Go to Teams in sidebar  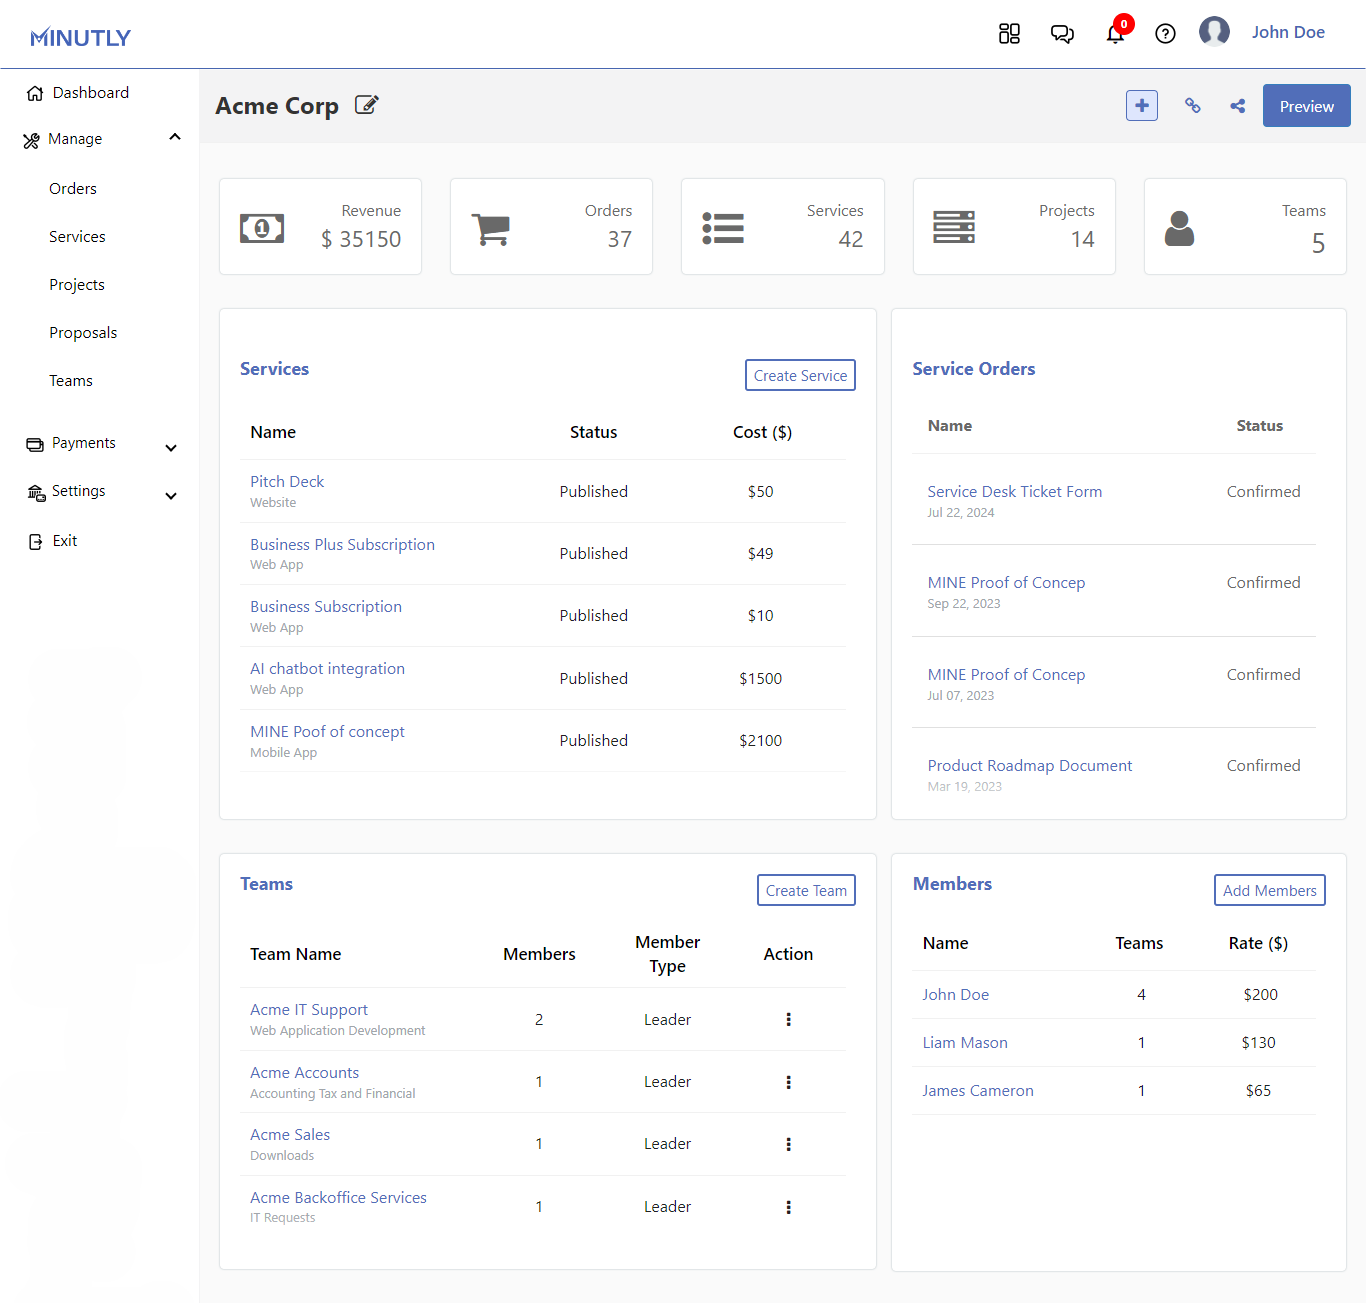click(71, 381)
